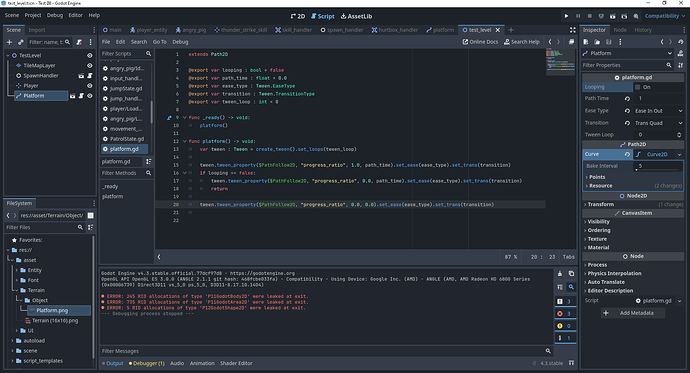Hide the TileMapLayer node visibility eye

tap(90, 66)
